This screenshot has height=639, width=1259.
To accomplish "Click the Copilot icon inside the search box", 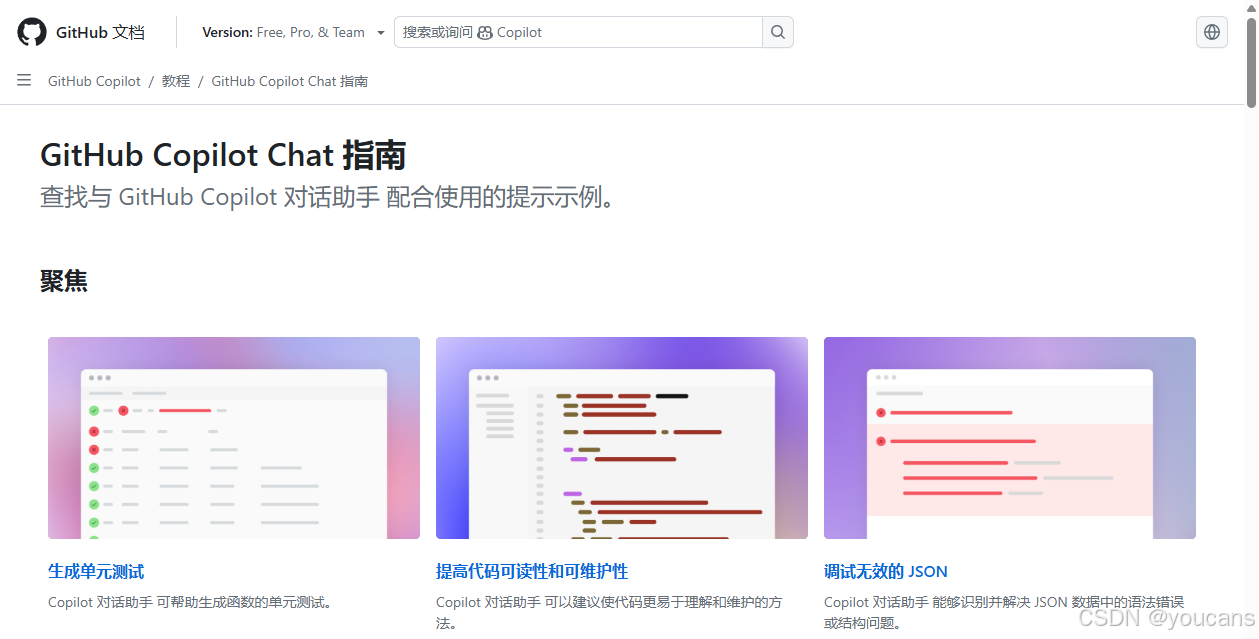I will pyautogui.click(x=484, y=32).
